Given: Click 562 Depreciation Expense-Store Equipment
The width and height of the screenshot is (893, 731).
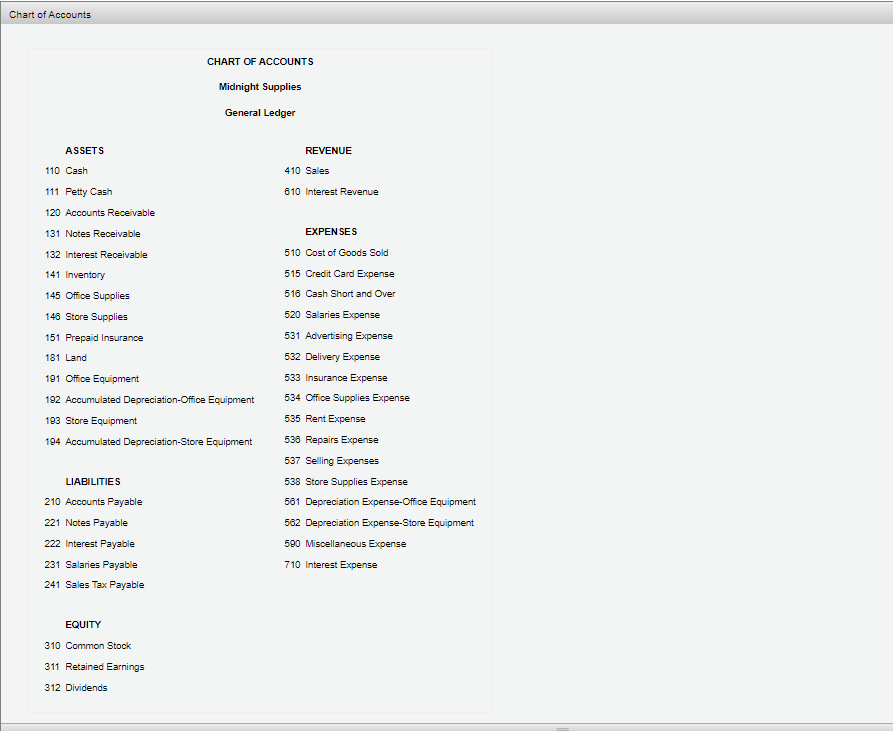Looking at the screenshot, I should click(379, 523).
